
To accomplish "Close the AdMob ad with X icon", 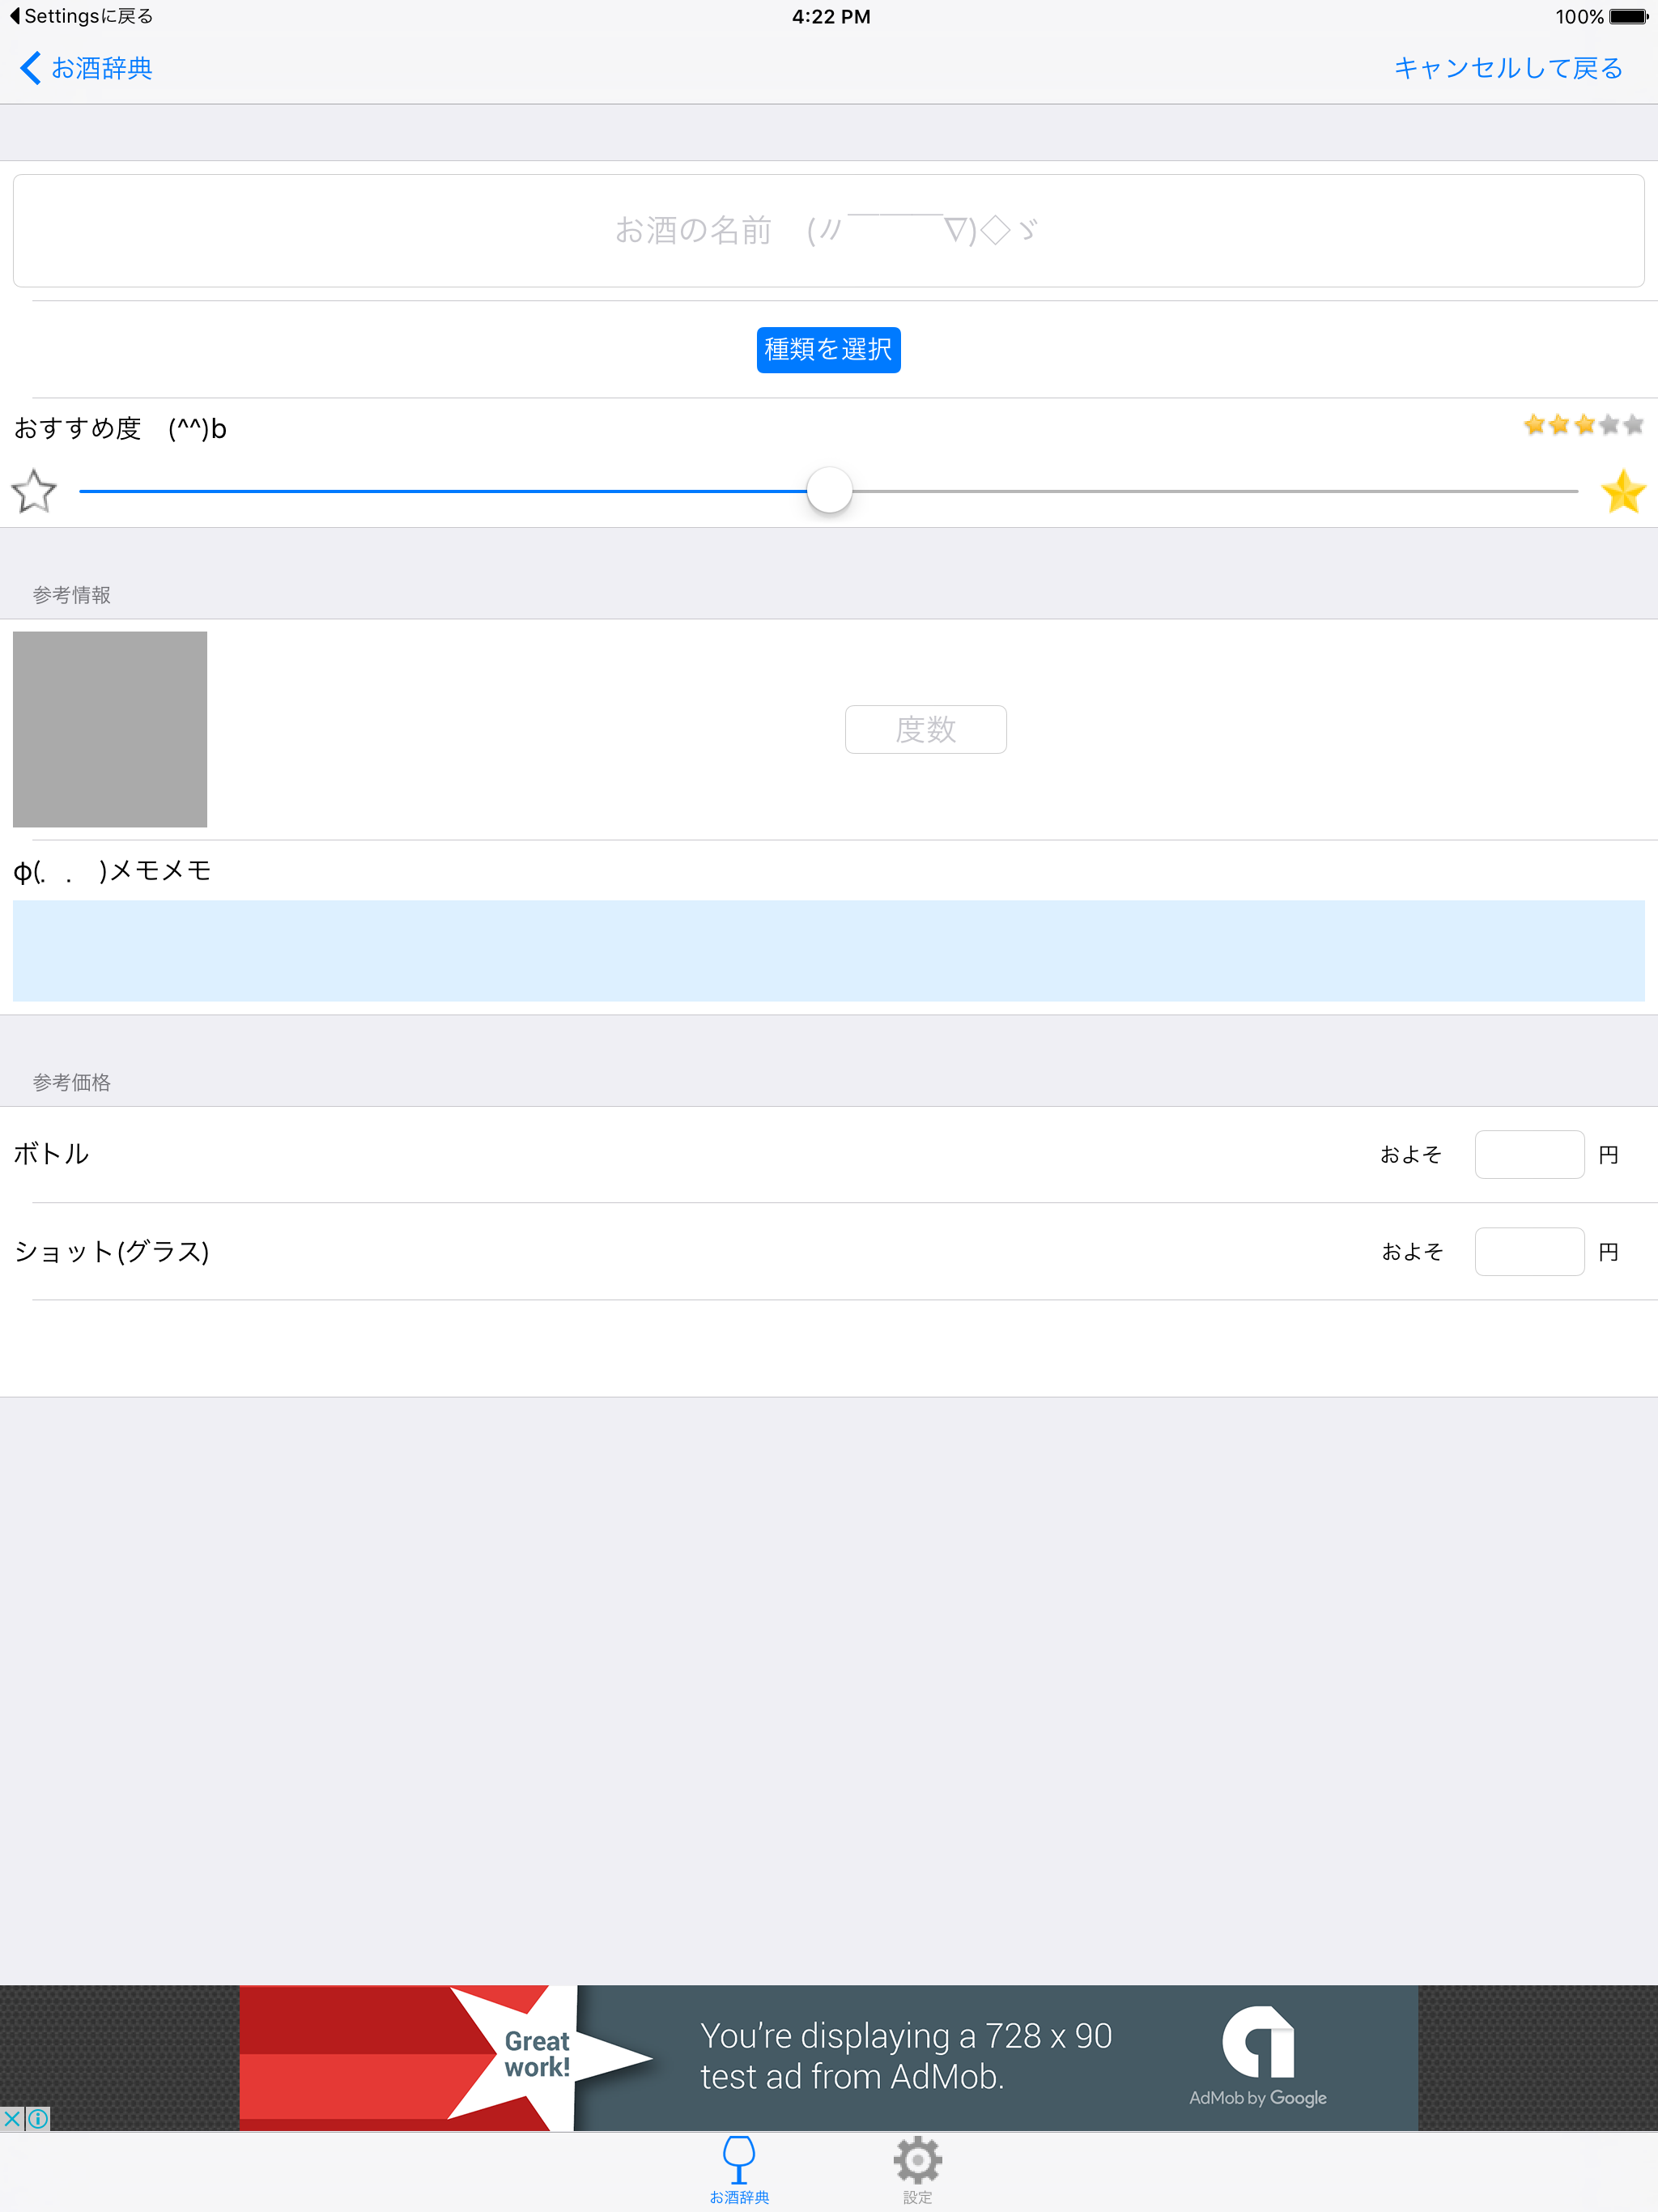I will (x=12, y=2118).
